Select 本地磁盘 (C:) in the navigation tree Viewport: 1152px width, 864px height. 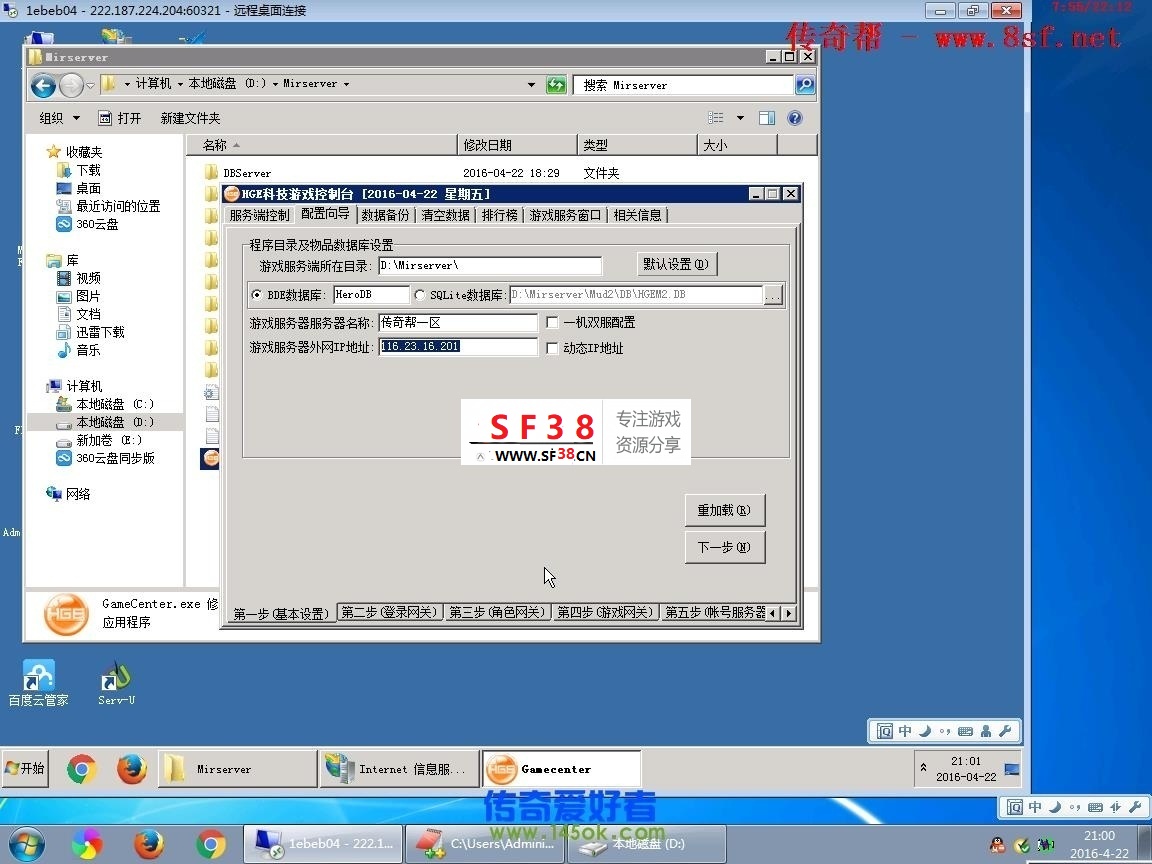pyautogui.click(x=106, y=404)
